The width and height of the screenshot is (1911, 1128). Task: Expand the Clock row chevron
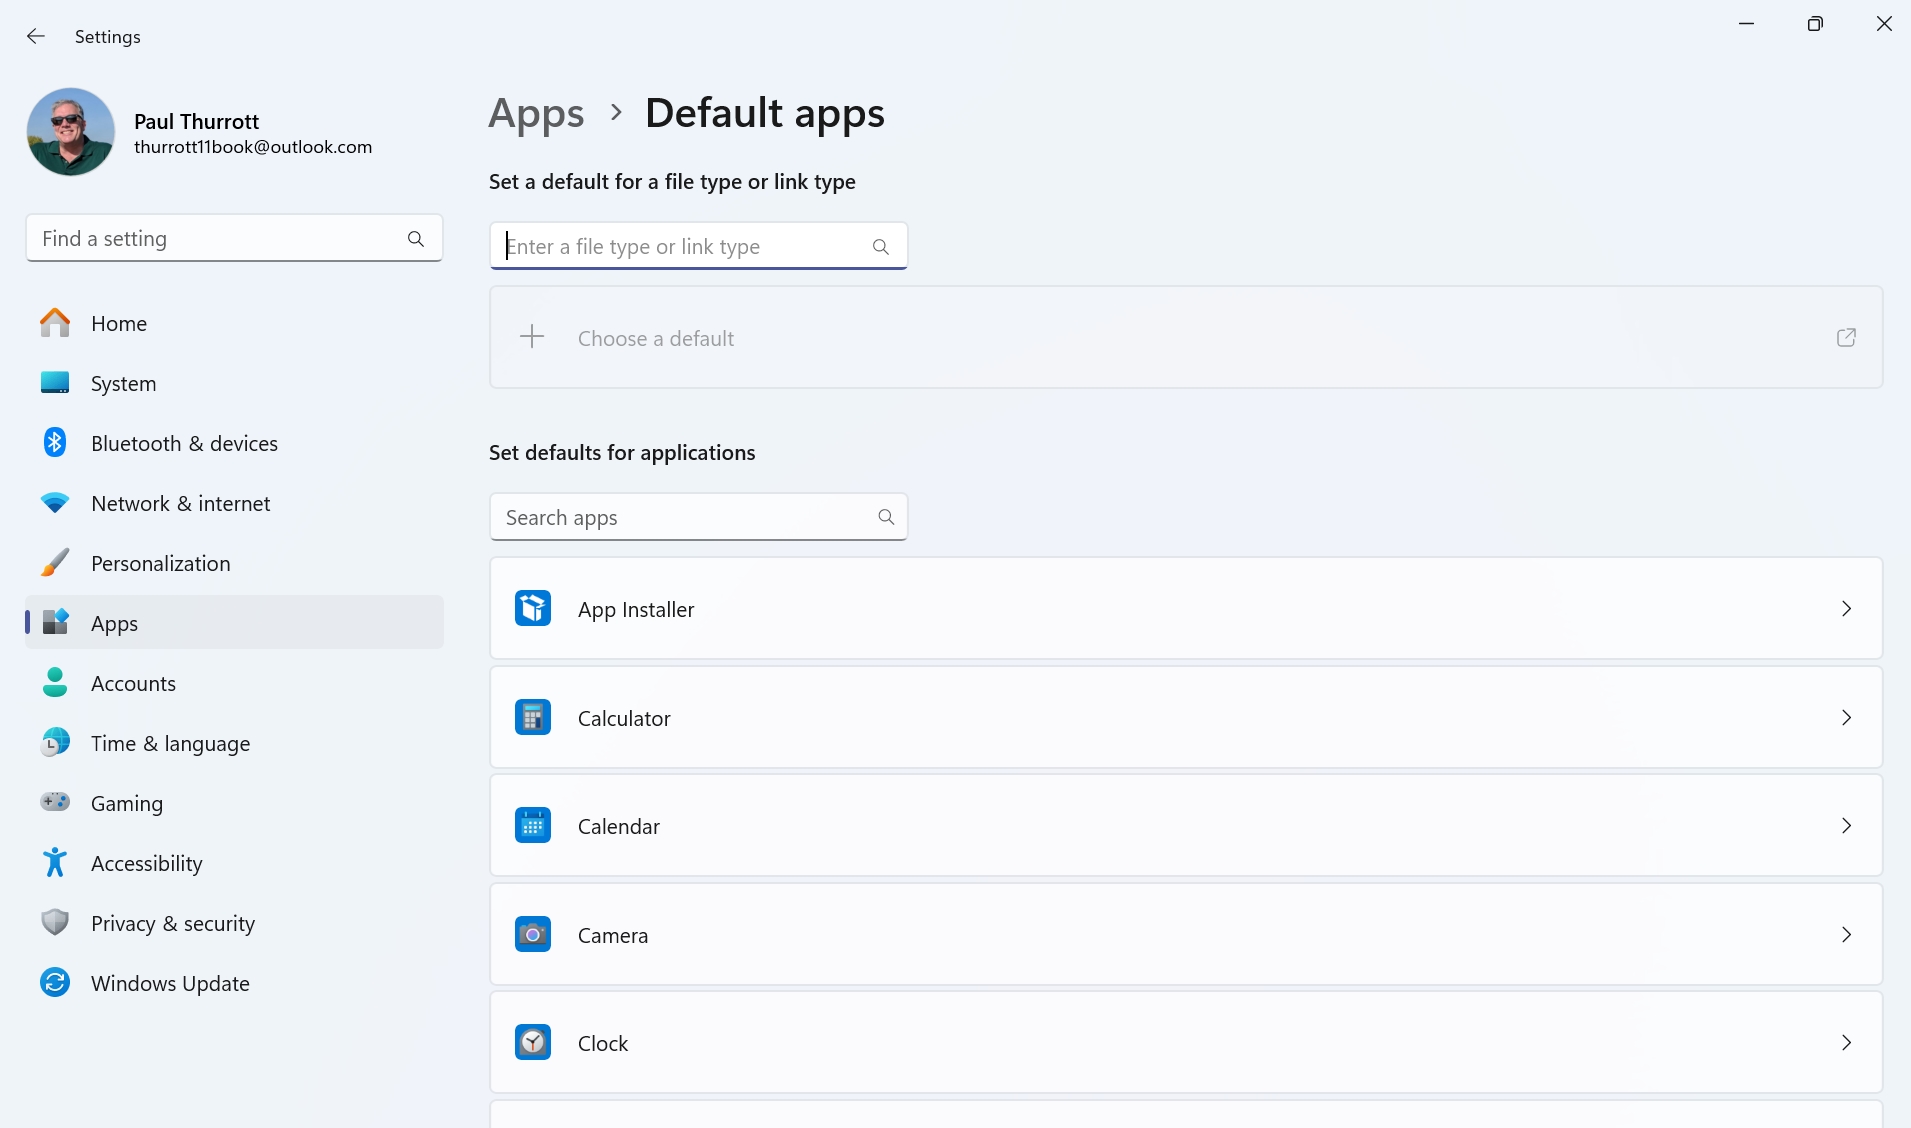point(1846,1042)
